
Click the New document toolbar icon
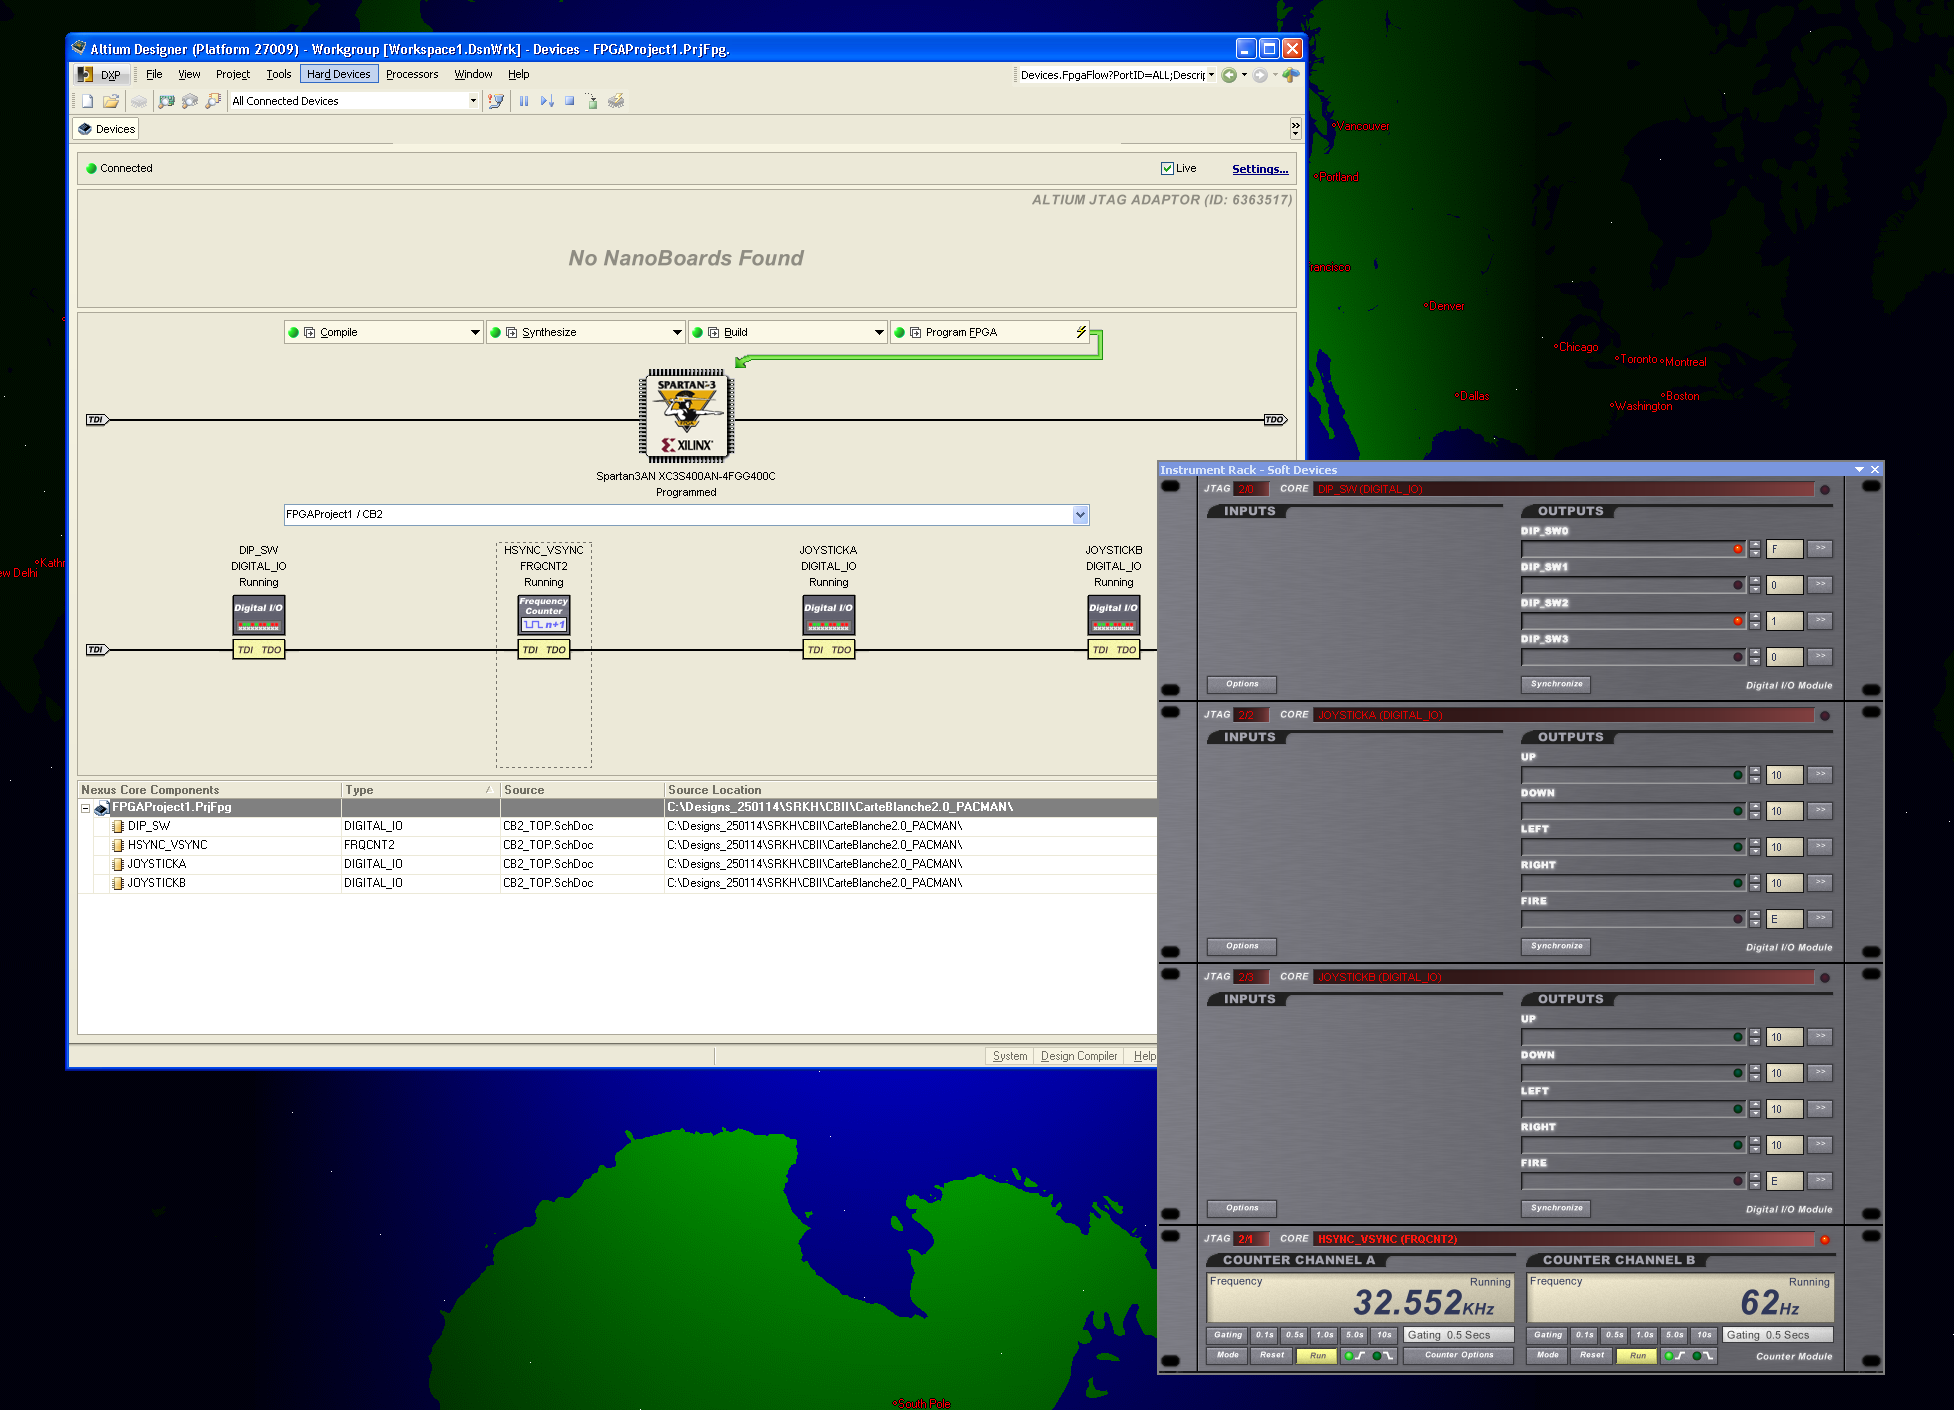pyautogui.click(x=88, y=101)
